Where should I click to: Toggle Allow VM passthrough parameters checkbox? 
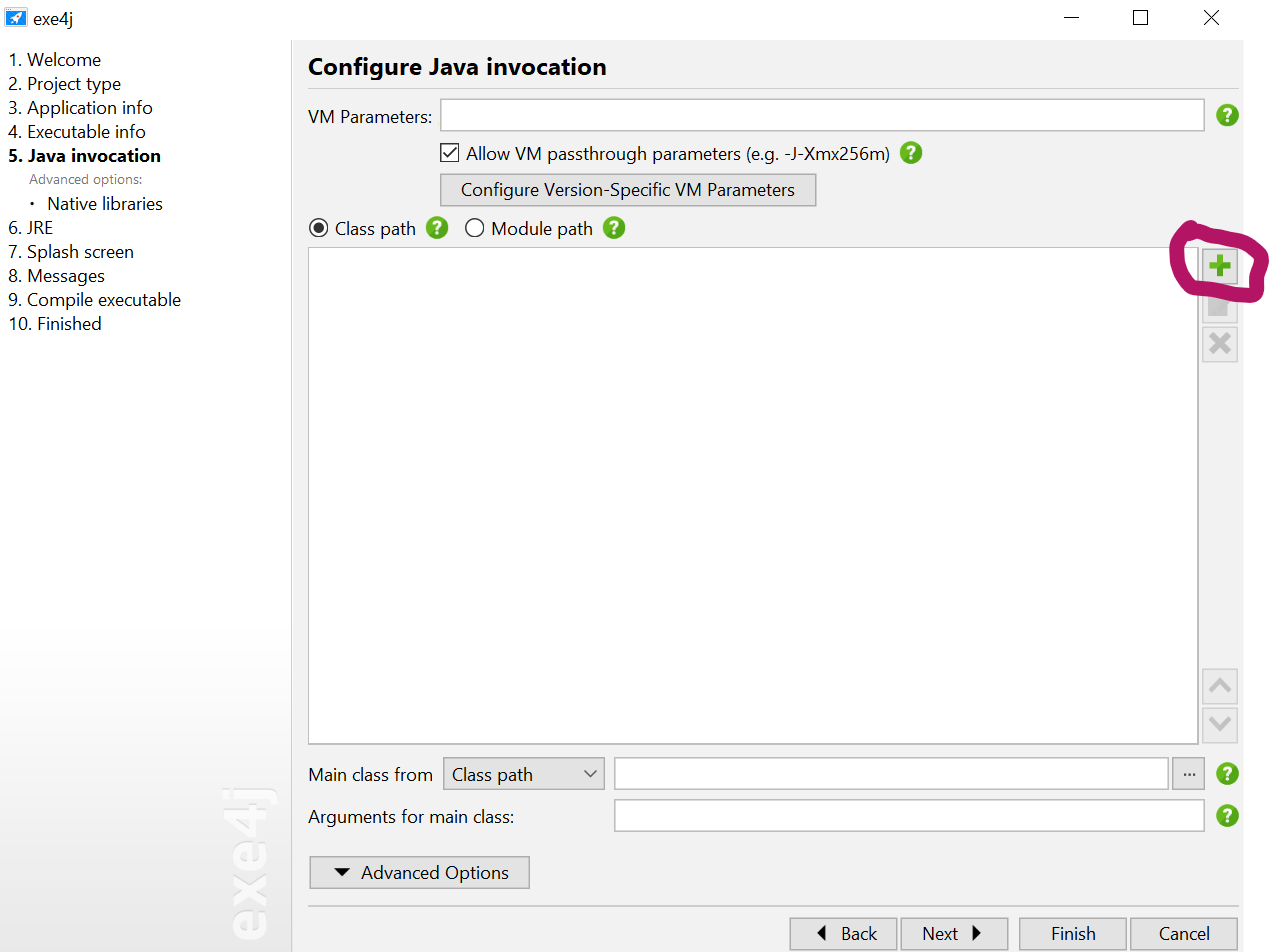pos(449,154)
